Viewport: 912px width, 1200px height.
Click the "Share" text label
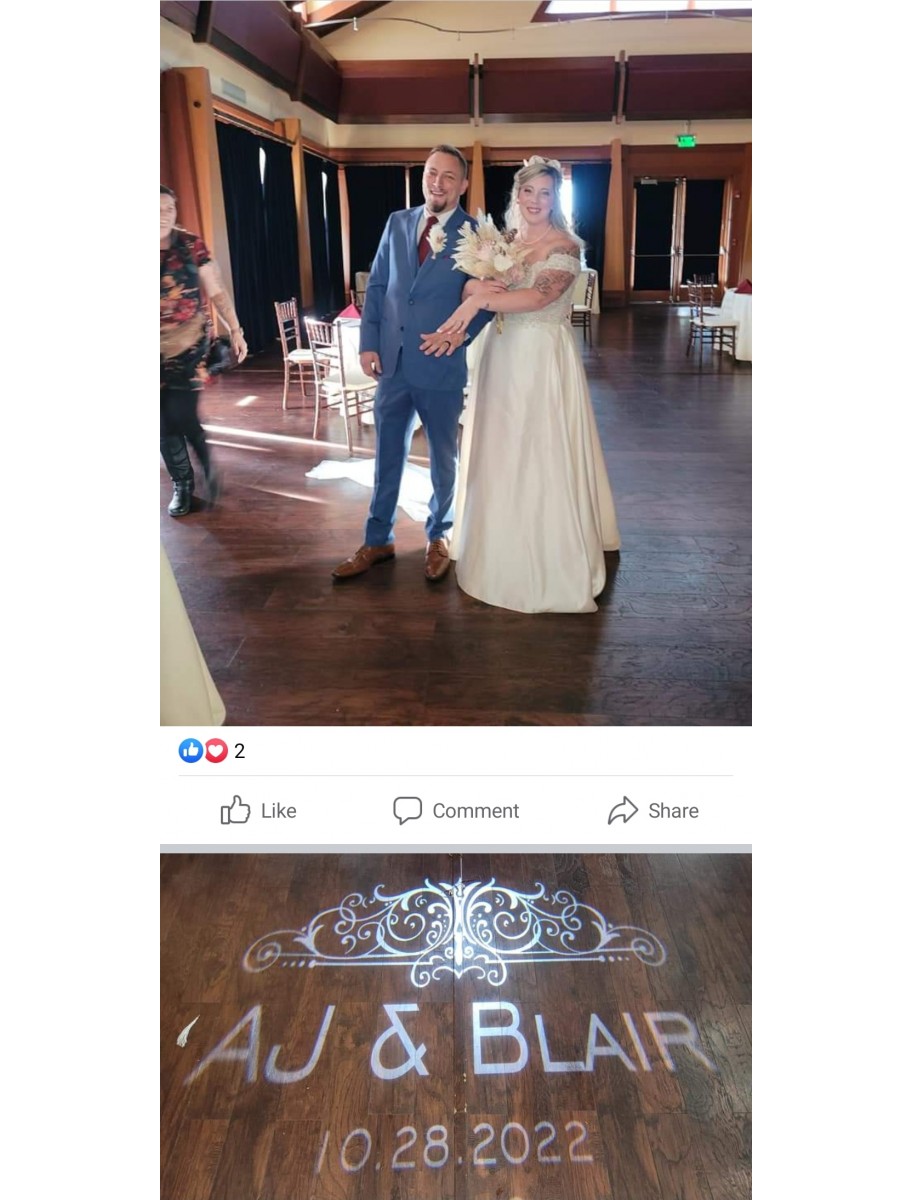(x=673, y=811)
